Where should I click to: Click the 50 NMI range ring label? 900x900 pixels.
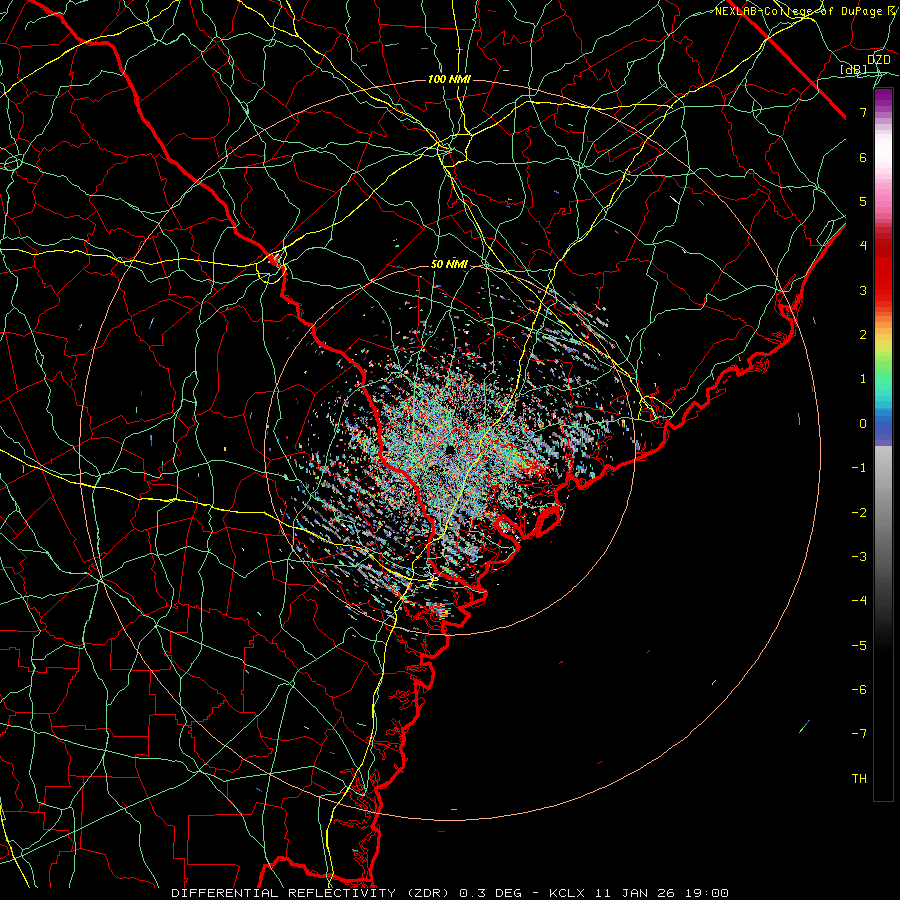(449, 265)
